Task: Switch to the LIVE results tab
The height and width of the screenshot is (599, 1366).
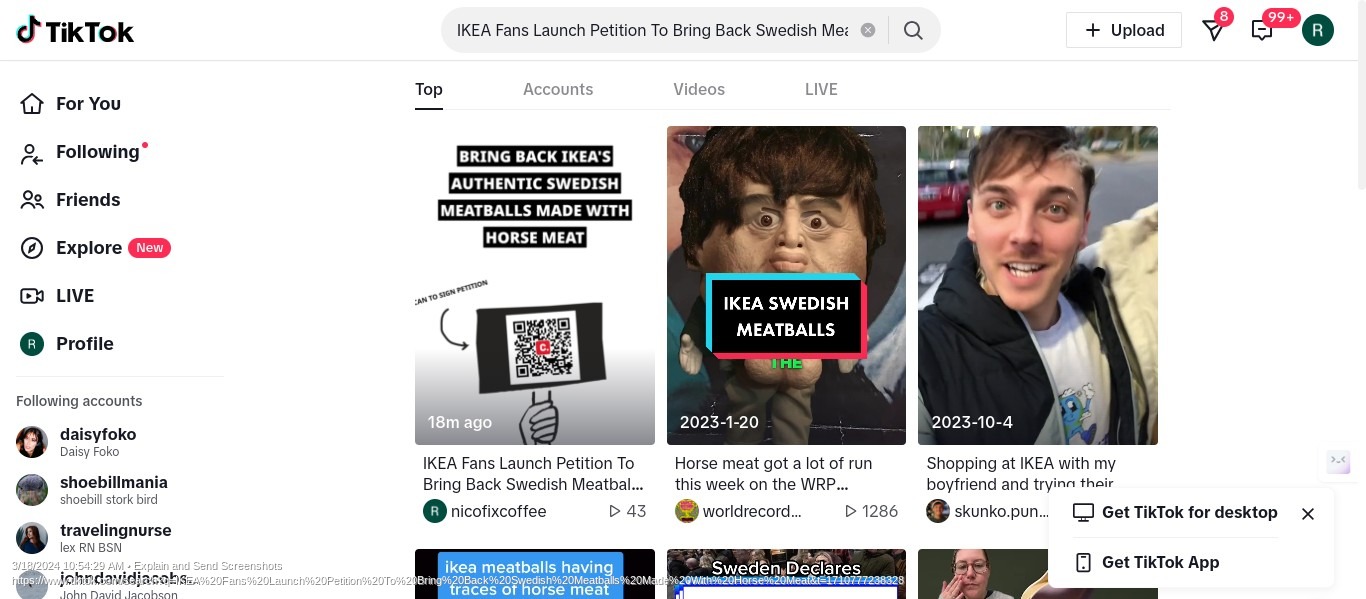Action: 821,89
